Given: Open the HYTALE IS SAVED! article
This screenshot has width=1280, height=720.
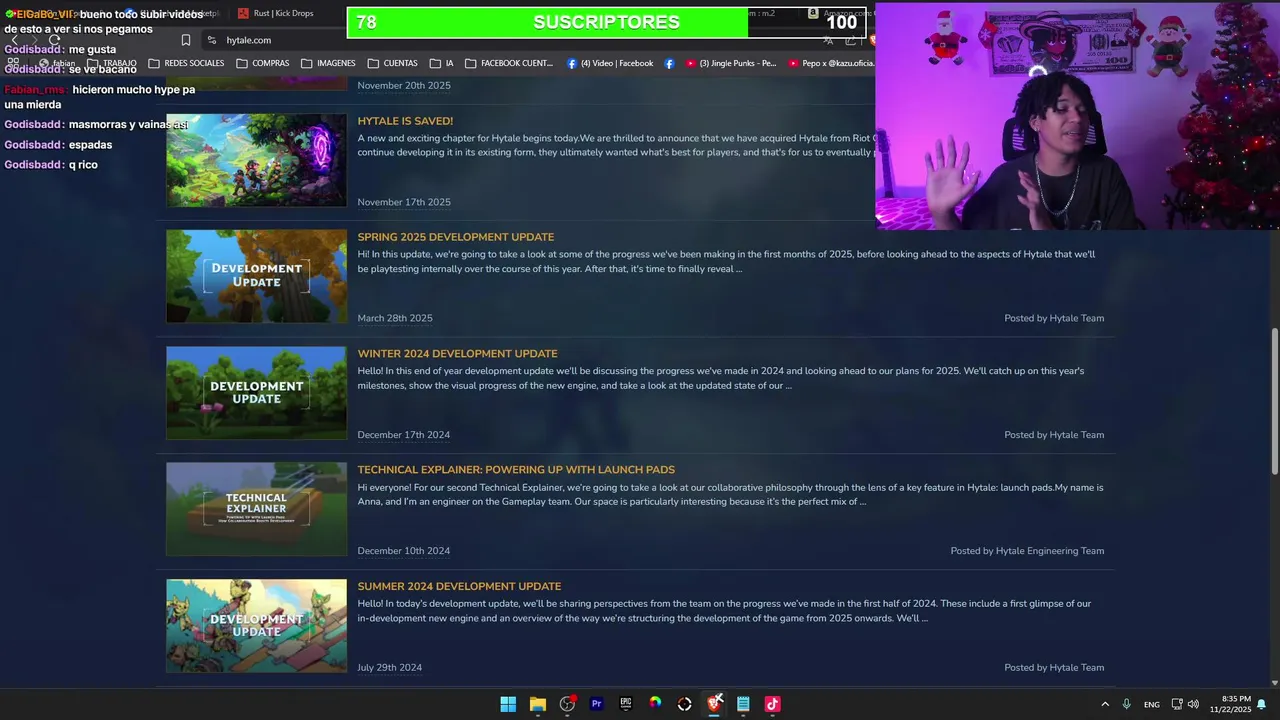Looking at the screenshot, I should 405,121.
